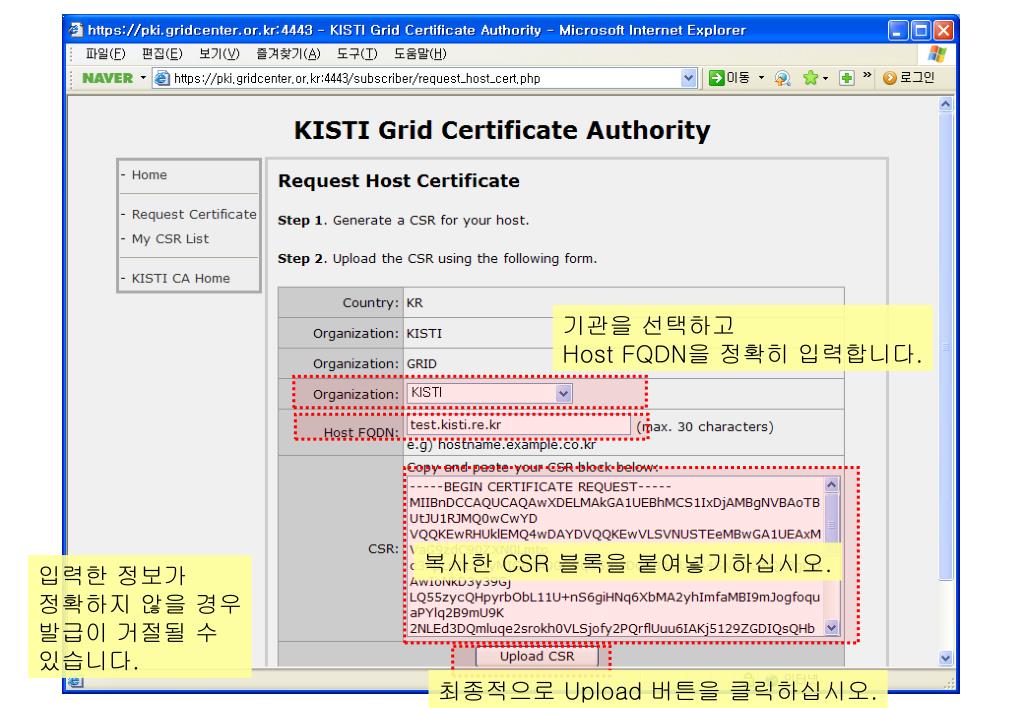Image resolution: width=1023 pixels, height=708 pixels.
Task: Click the status bar page icon
Action: pyautogui.click(x=76, y=682)
